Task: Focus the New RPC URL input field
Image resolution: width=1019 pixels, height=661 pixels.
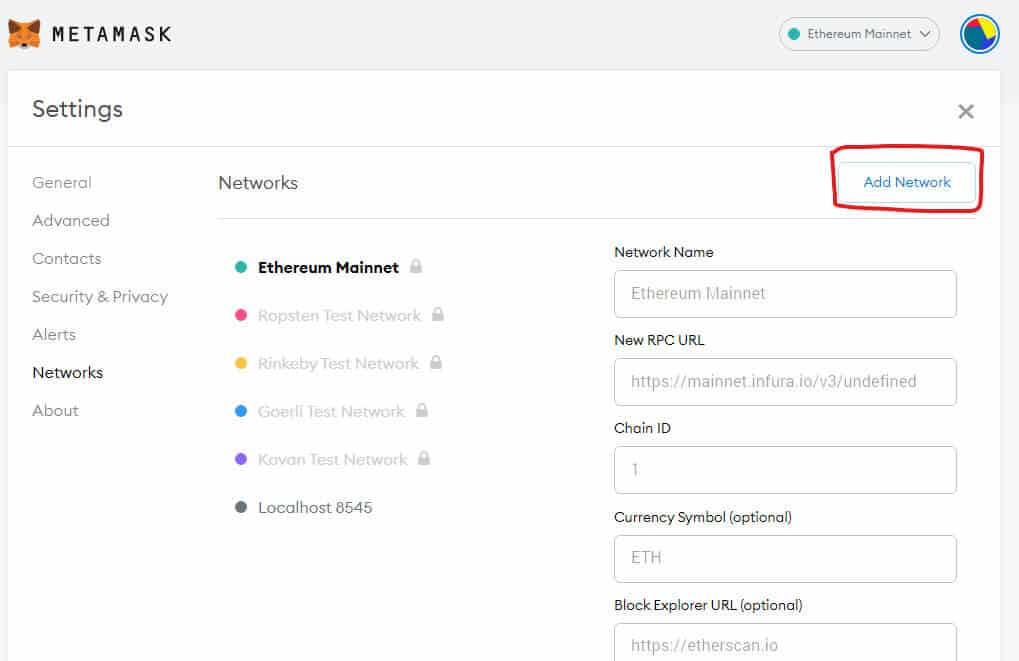Action: pos(785,382)
